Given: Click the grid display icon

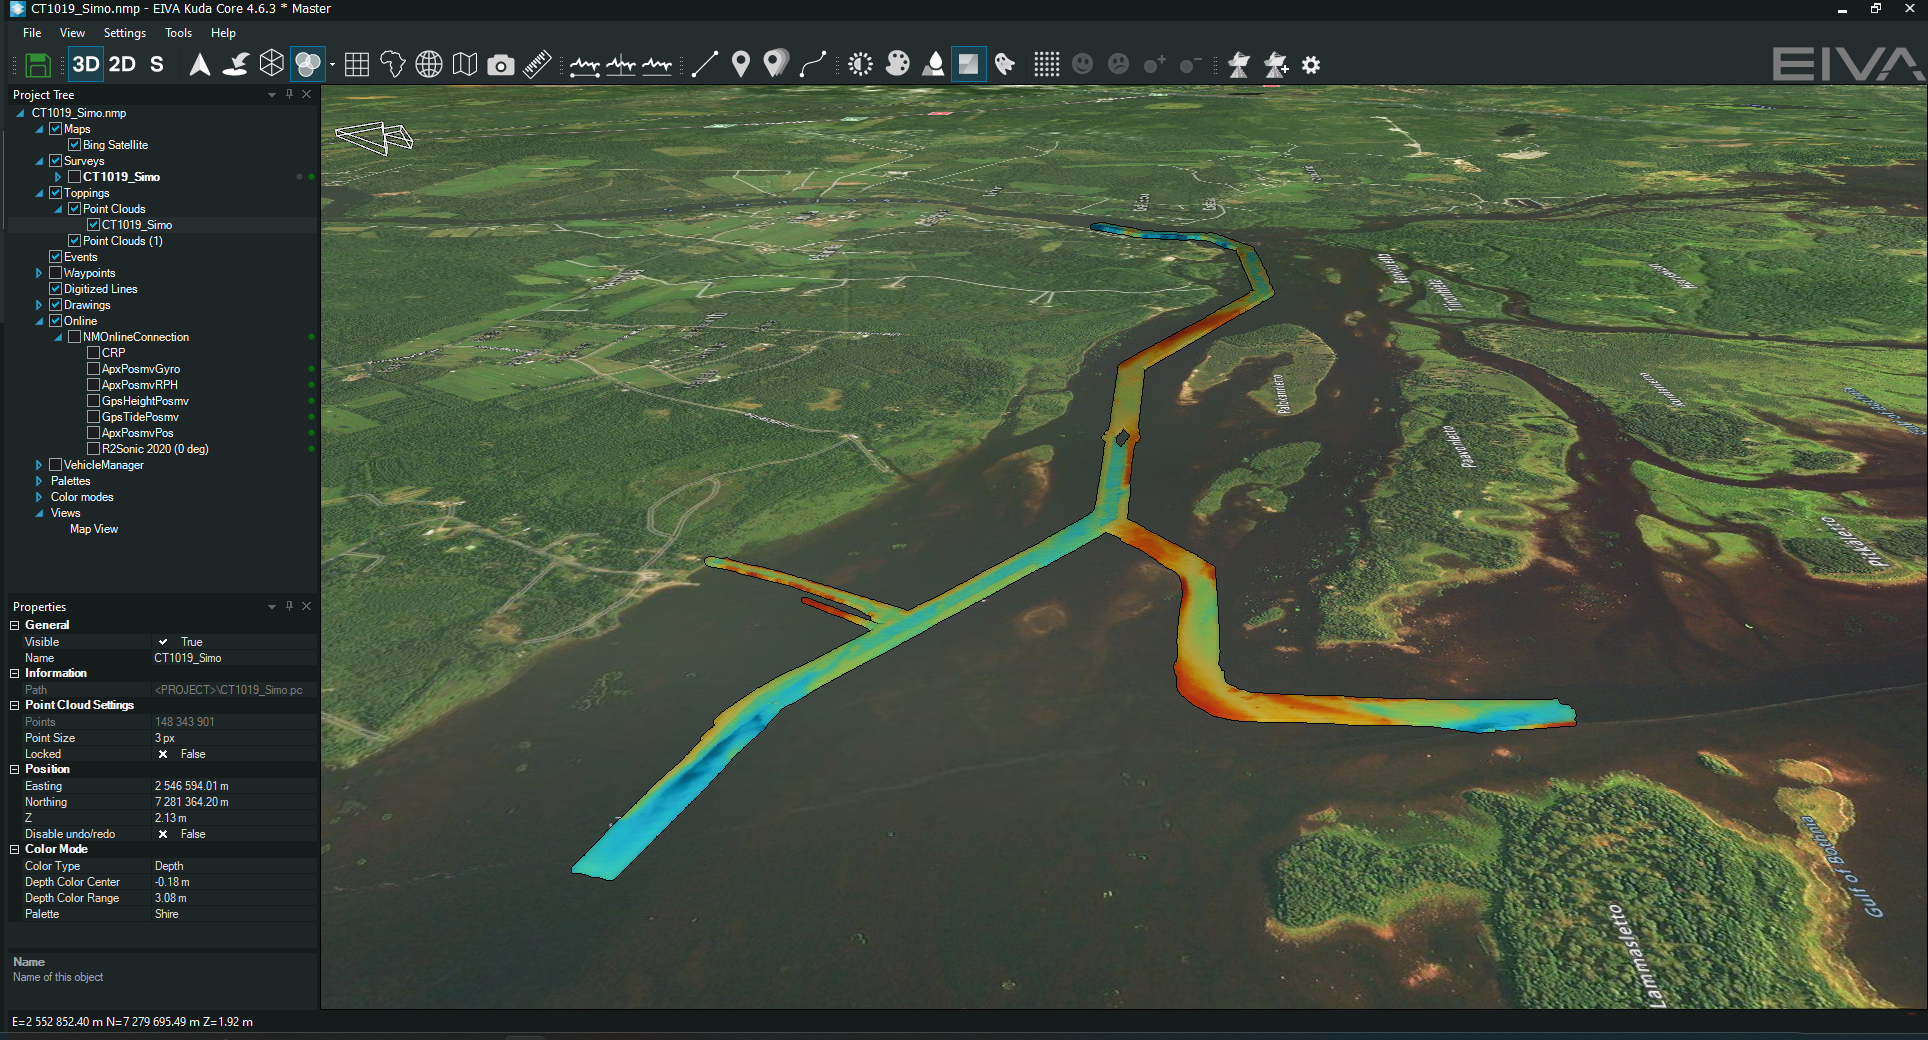Looking at the screenshot, I should click(357, 65).
